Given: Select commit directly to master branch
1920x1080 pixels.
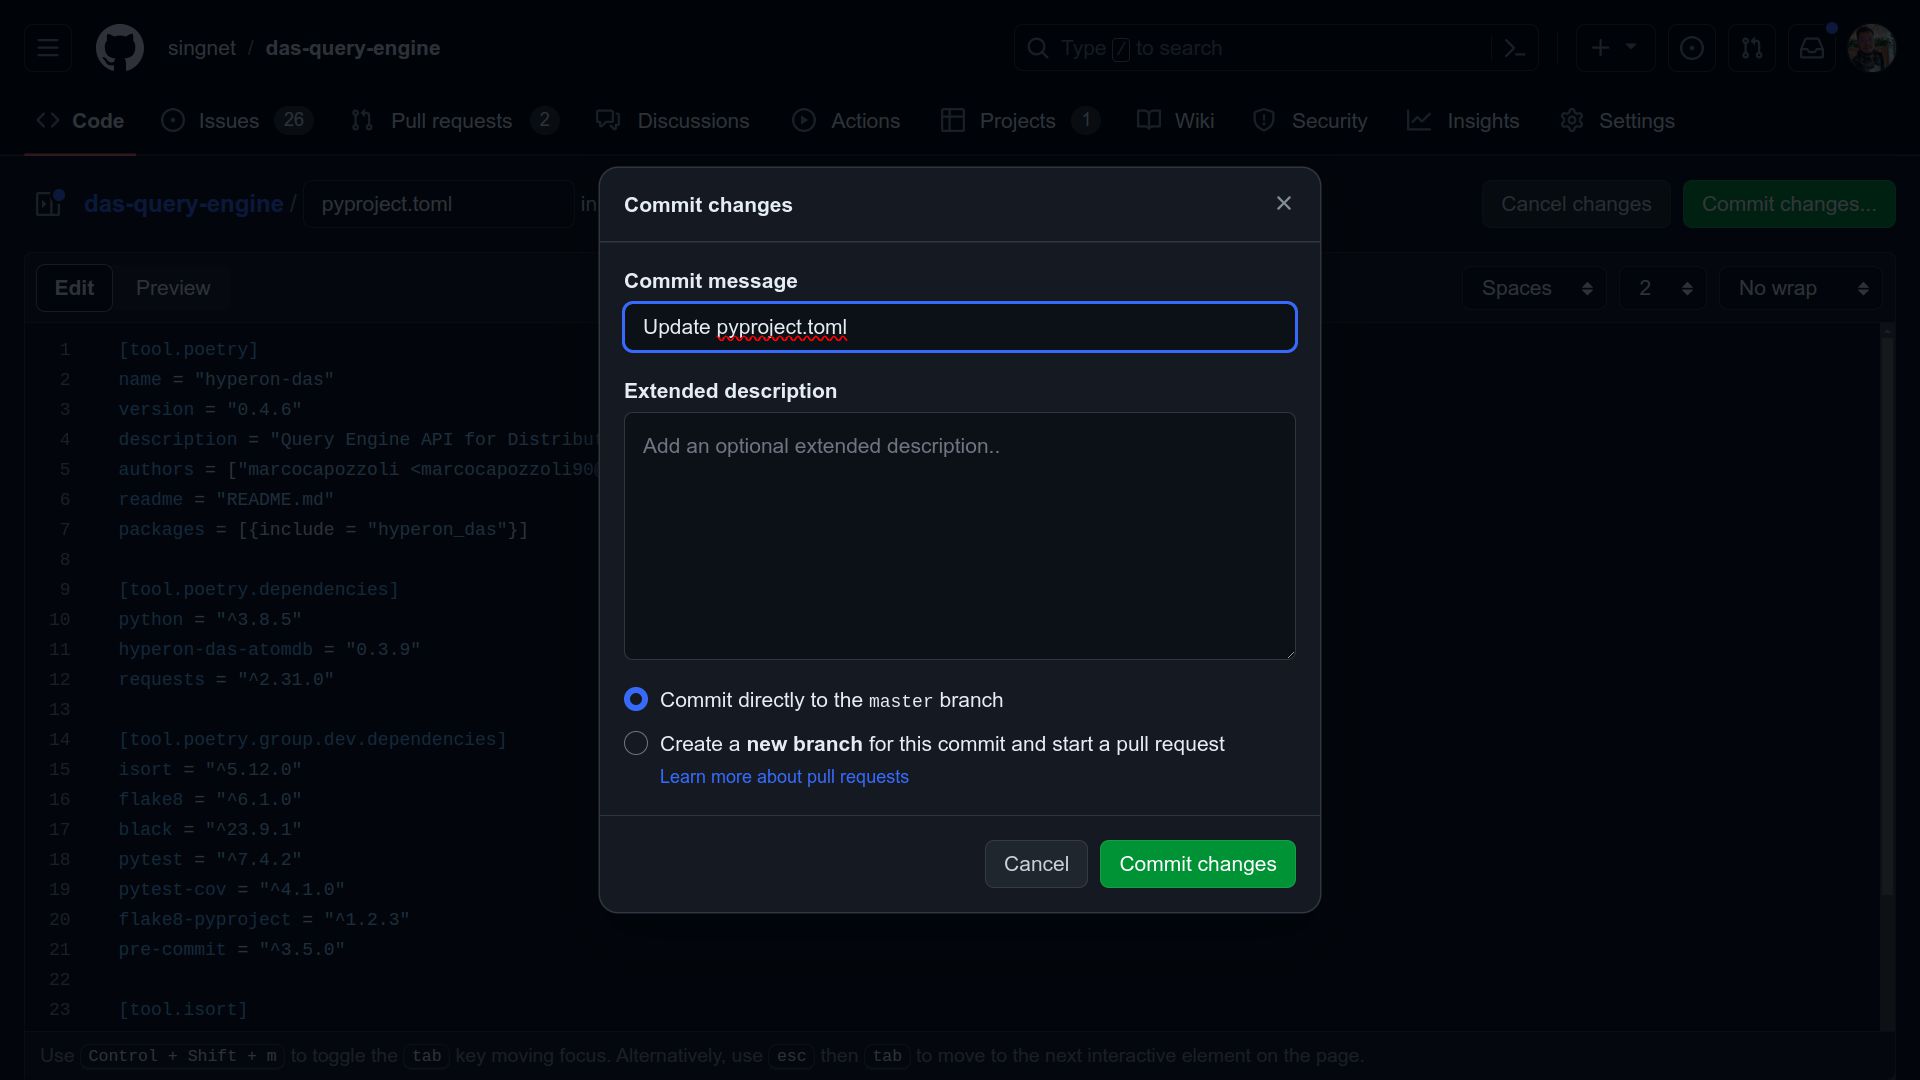Looking at the screenshot, I should (x=636, y=700).
